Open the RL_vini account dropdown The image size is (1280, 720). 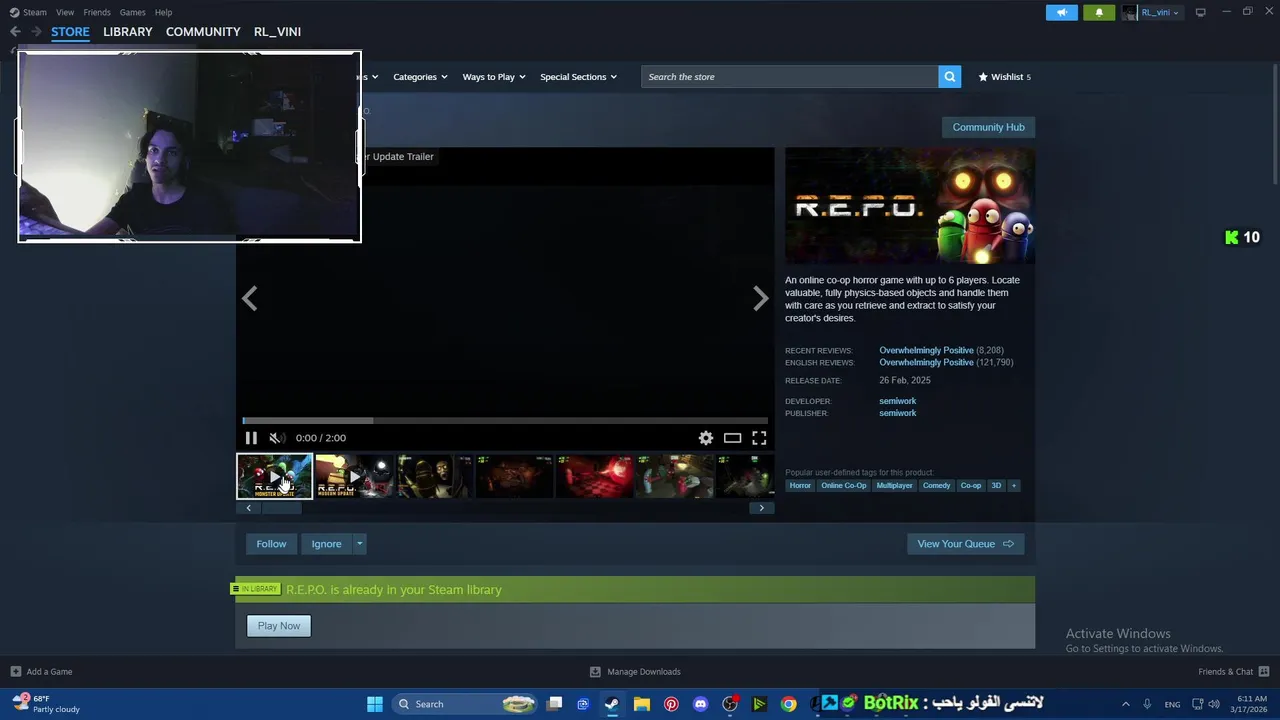point(1151,12)
